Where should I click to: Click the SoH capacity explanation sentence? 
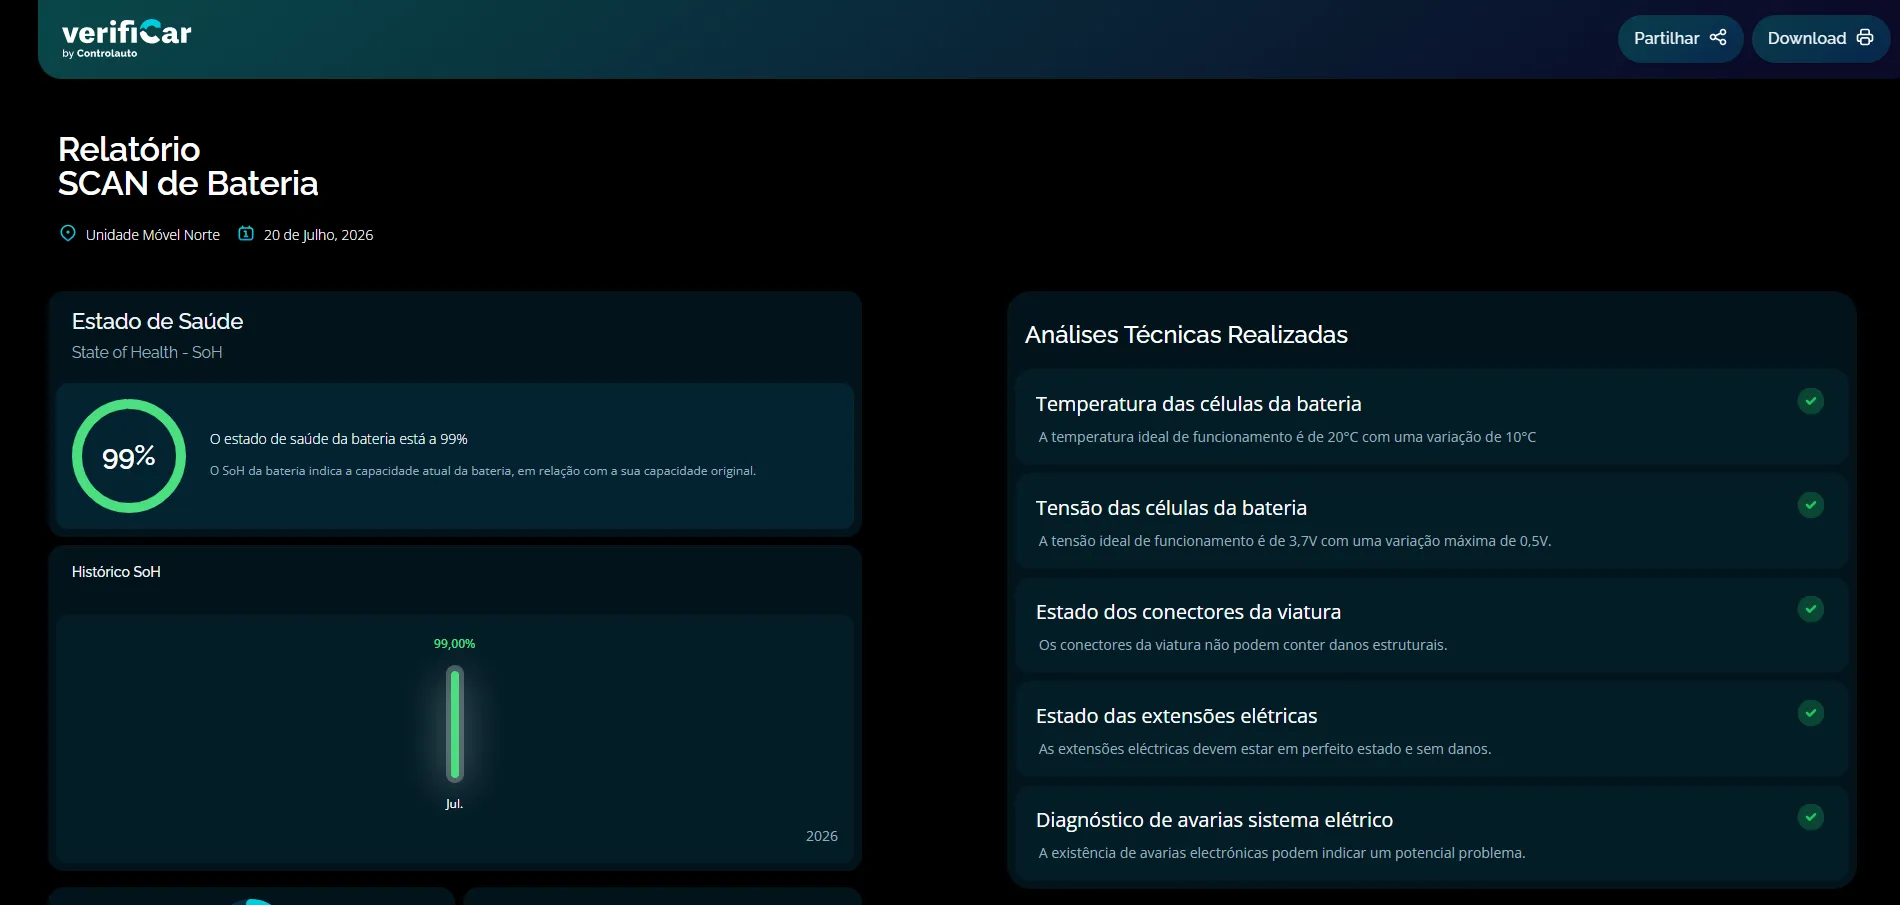[x=483, y=471]
